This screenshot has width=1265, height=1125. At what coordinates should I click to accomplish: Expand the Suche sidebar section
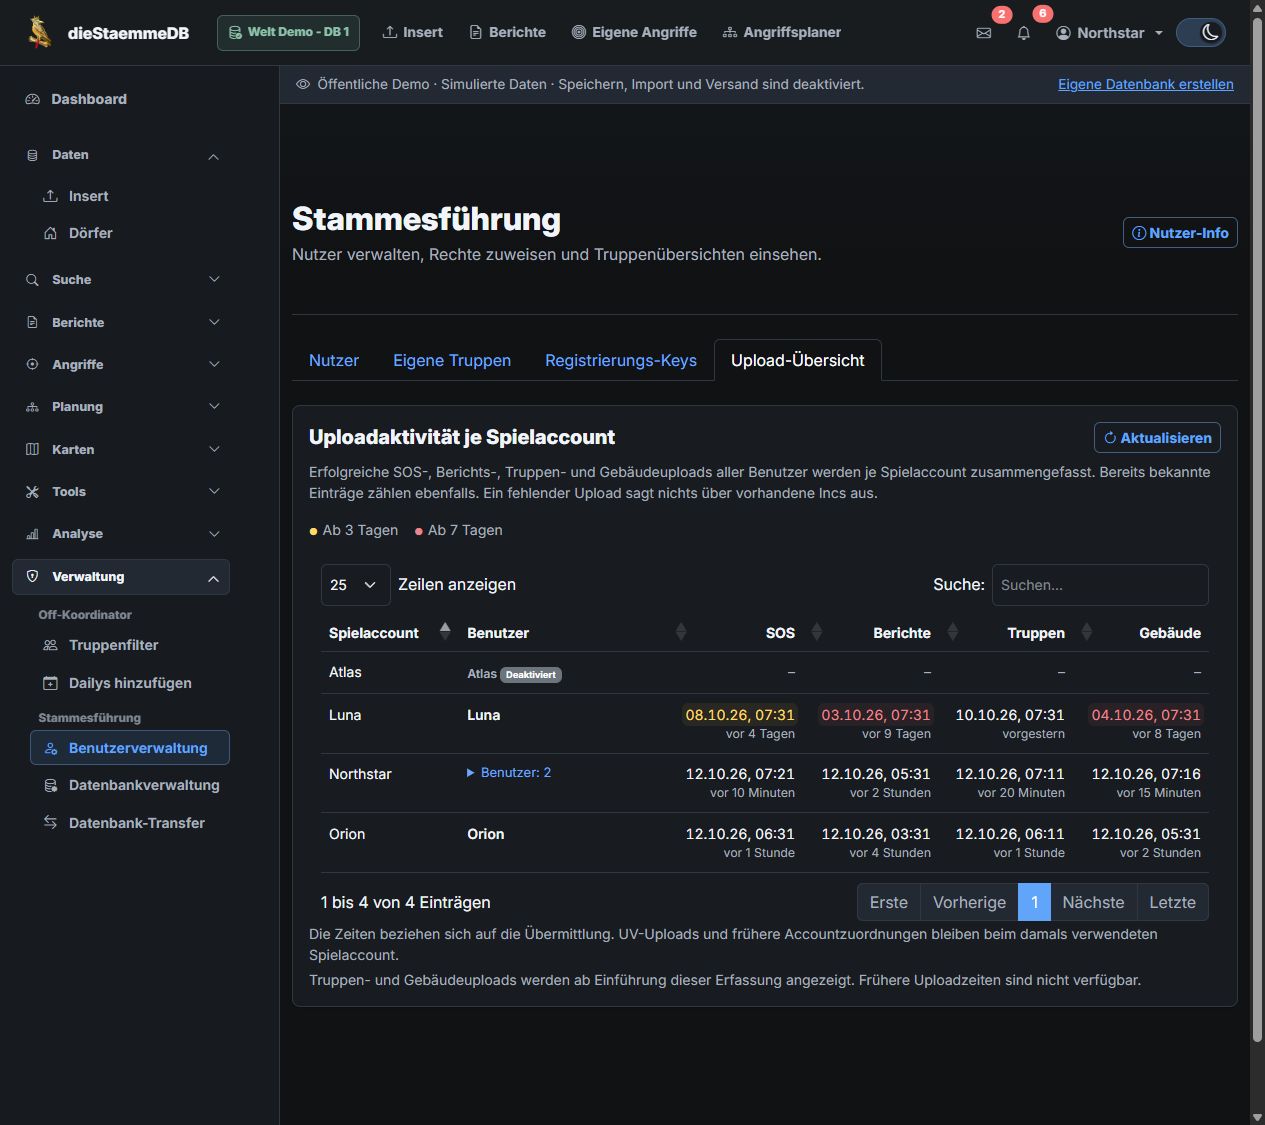click(x=122, y=280)
